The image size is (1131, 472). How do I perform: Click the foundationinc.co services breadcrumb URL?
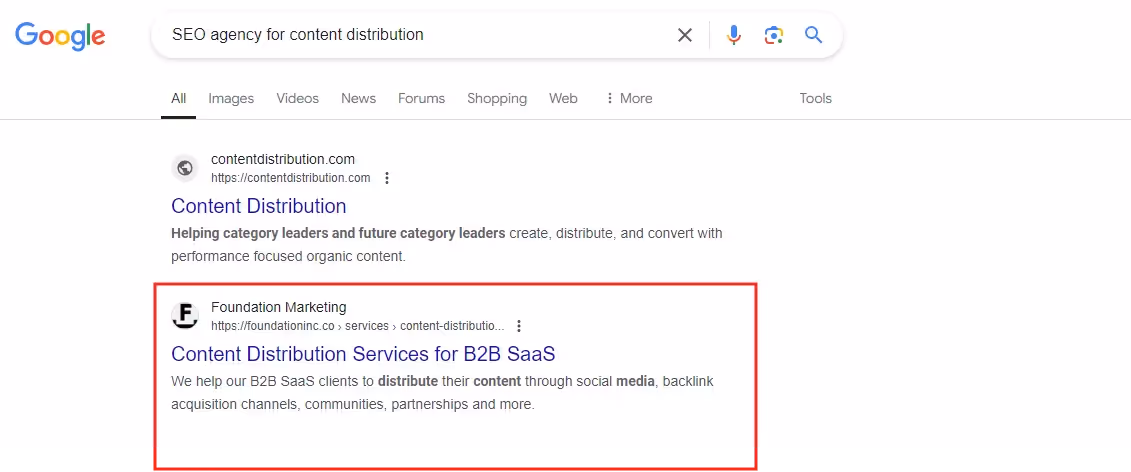pos(358,325)
